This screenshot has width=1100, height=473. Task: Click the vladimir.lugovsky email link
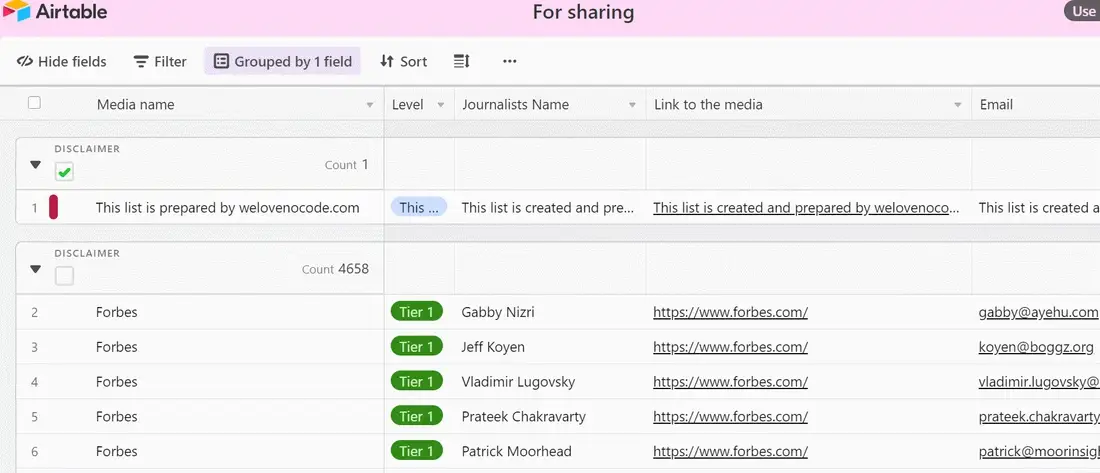(1039, 382)
